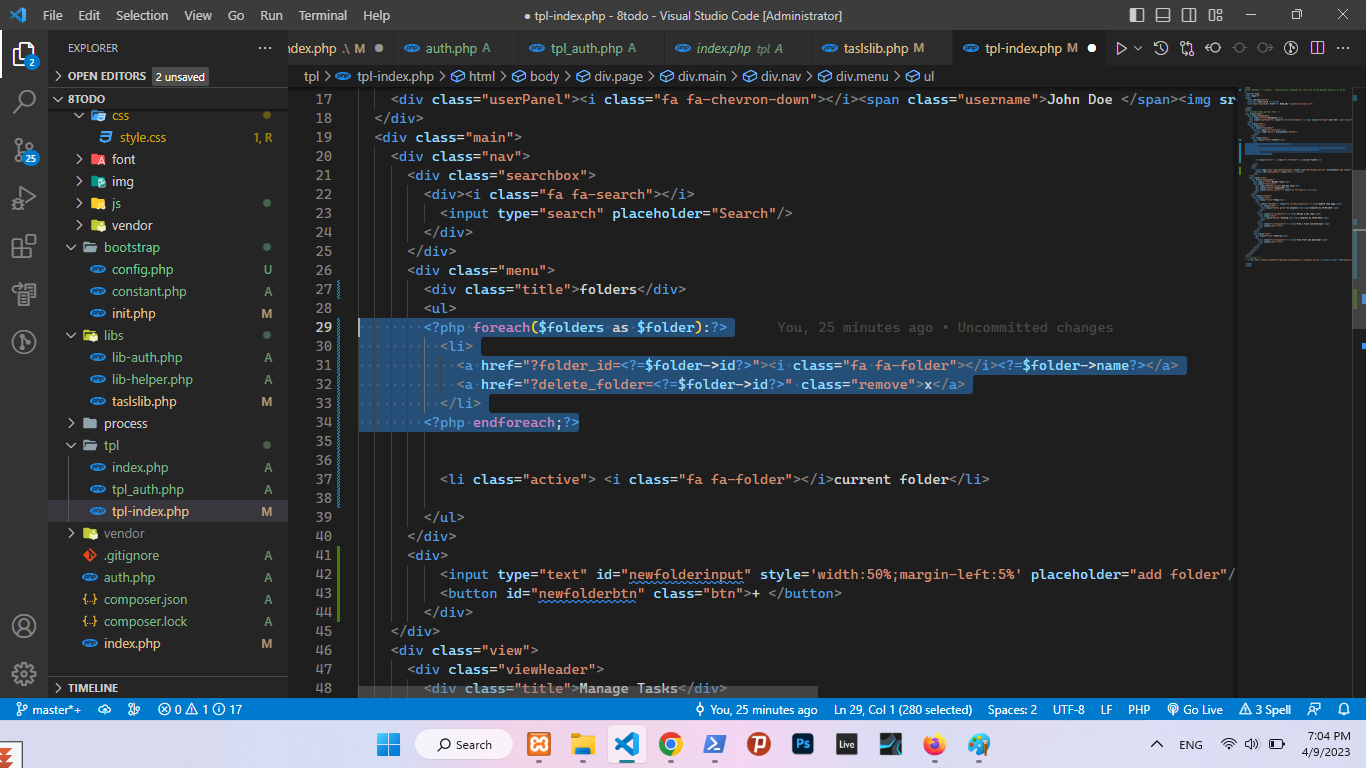Click the synchronize changes cloud icon
The image size is (1366, 768).
(104, 709)
